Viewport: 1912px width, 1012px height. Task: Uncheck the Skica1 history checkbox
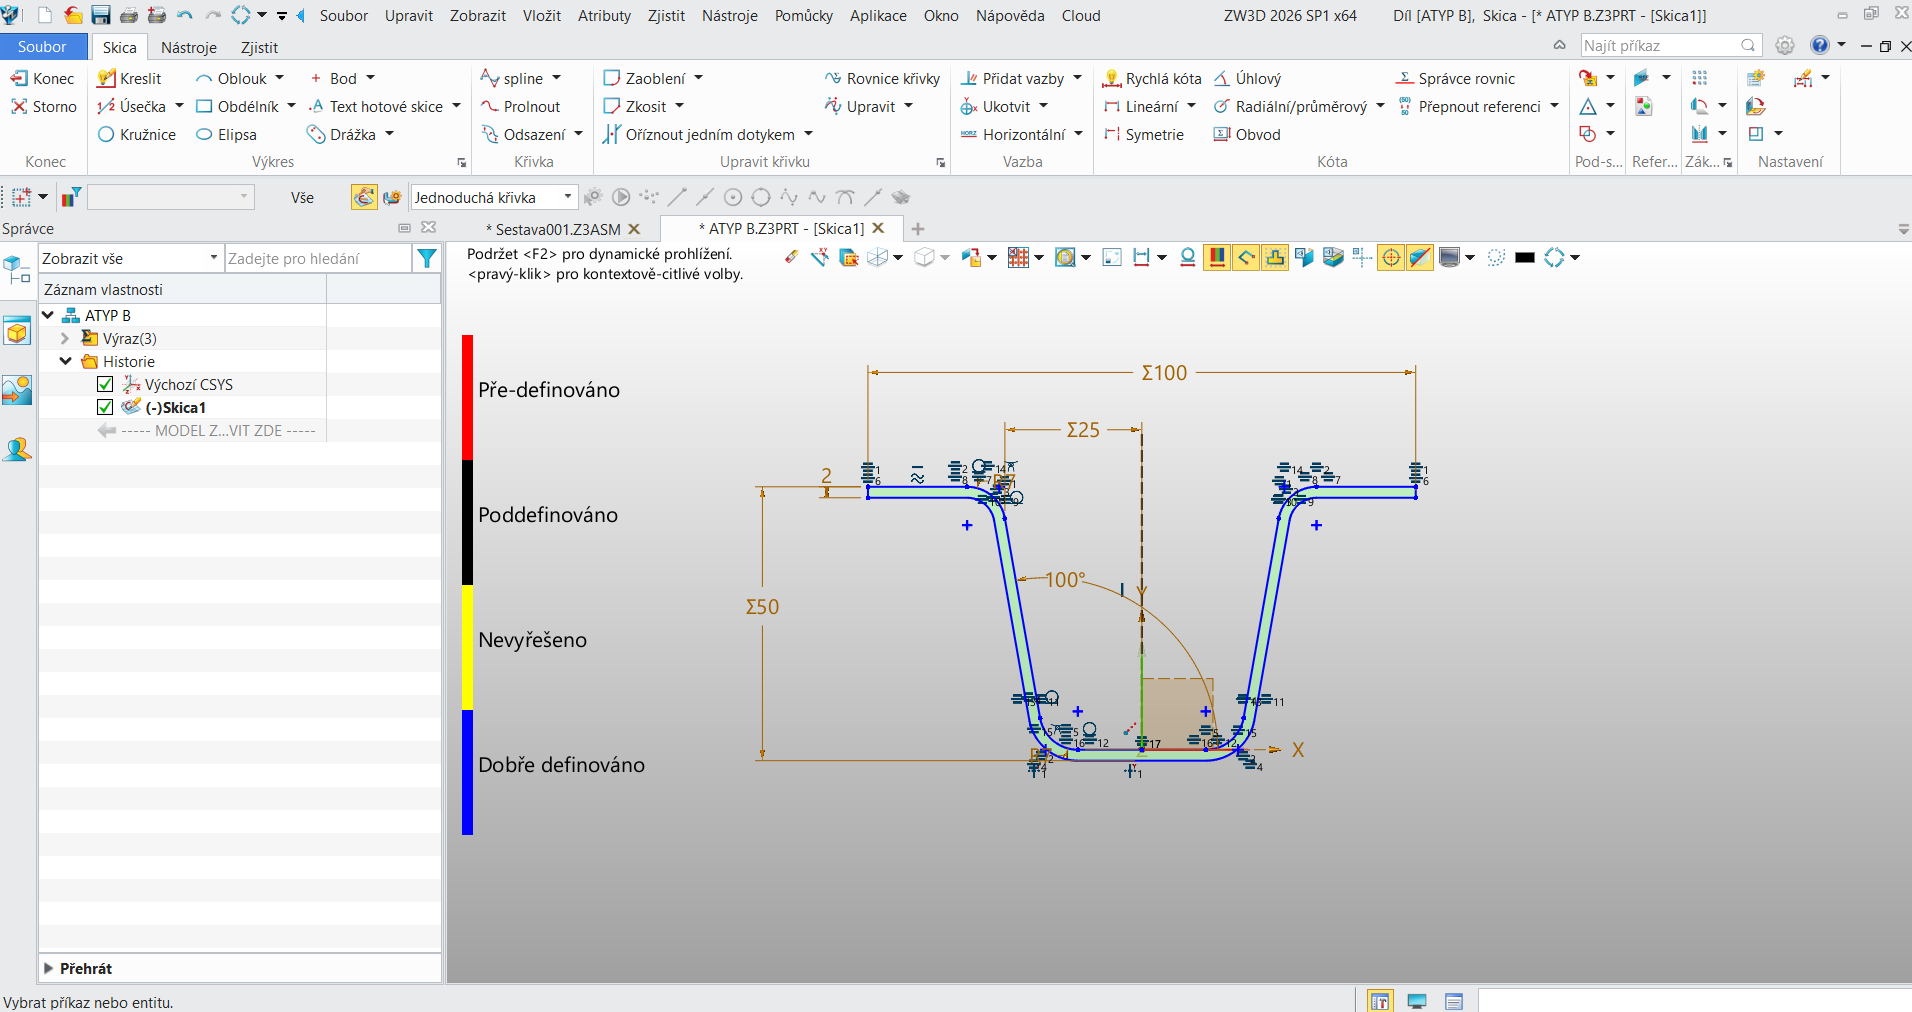pos(105,407)
